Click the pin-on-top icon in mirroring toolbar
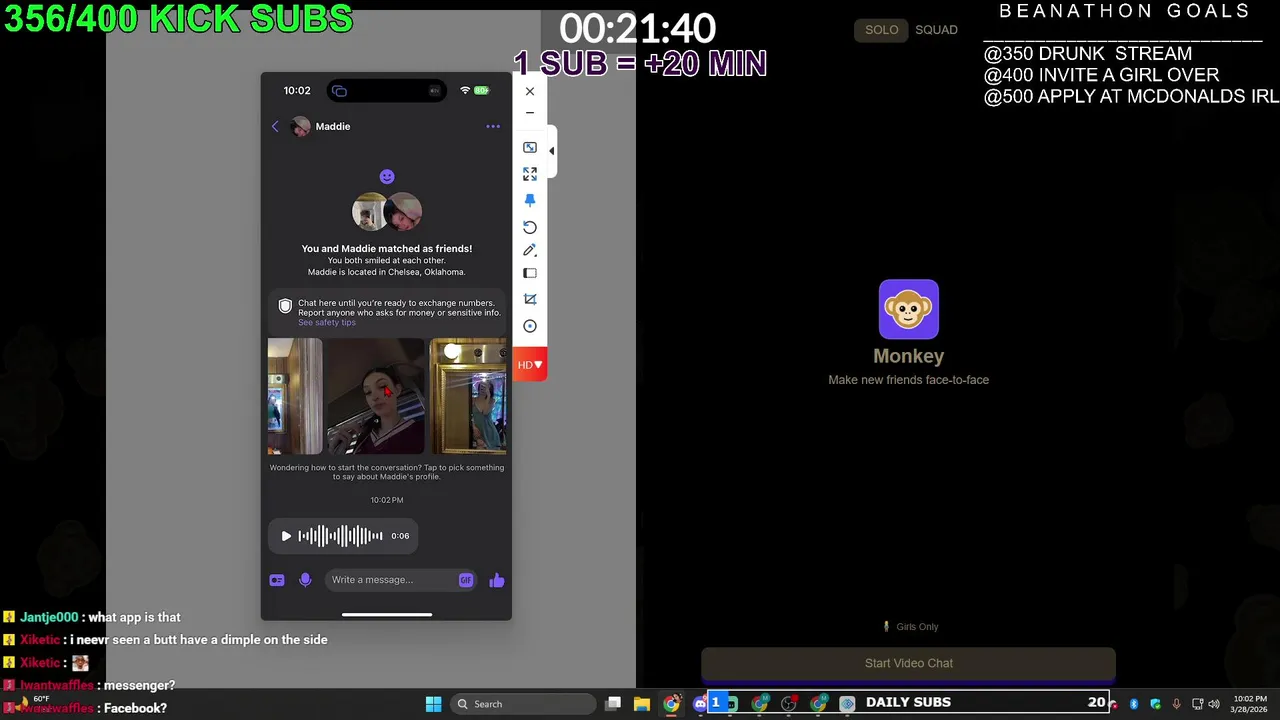 coord(530,200)
